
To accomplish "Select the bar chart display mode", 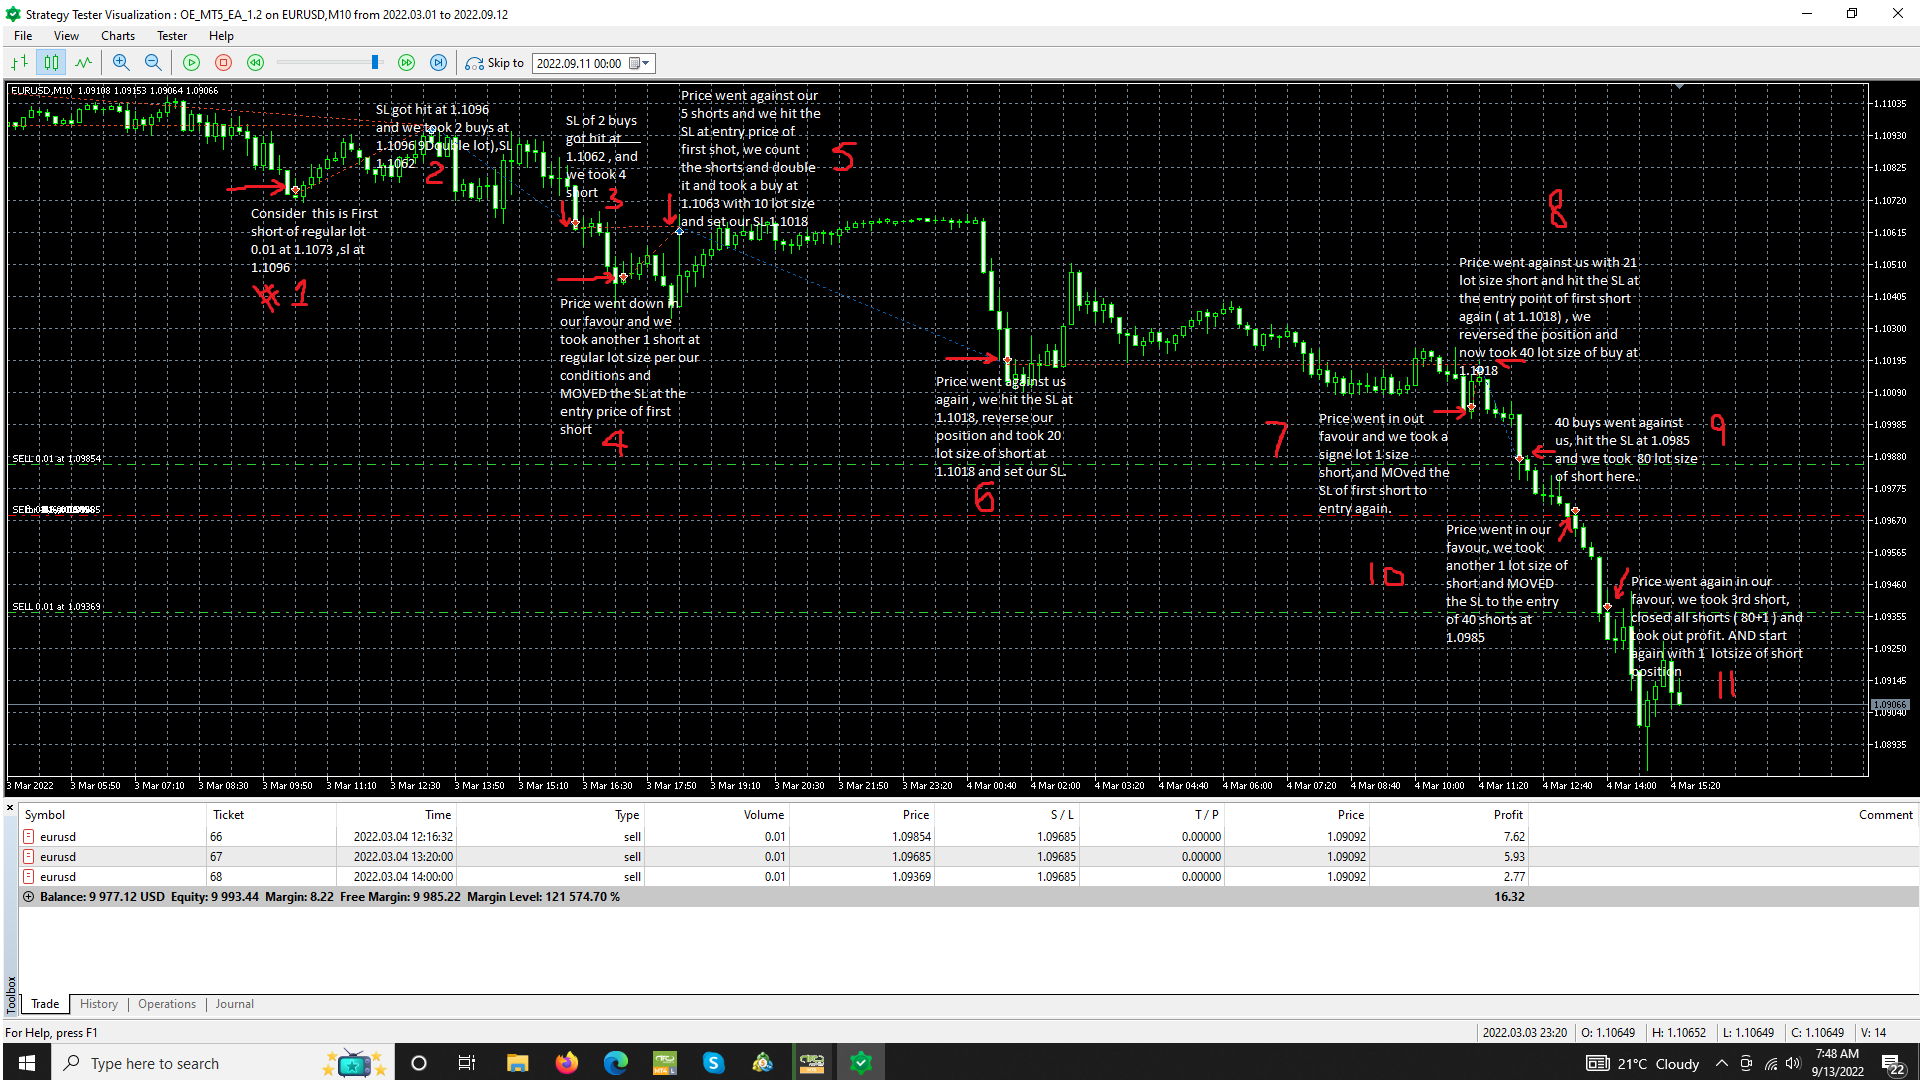I will point(18,62).
